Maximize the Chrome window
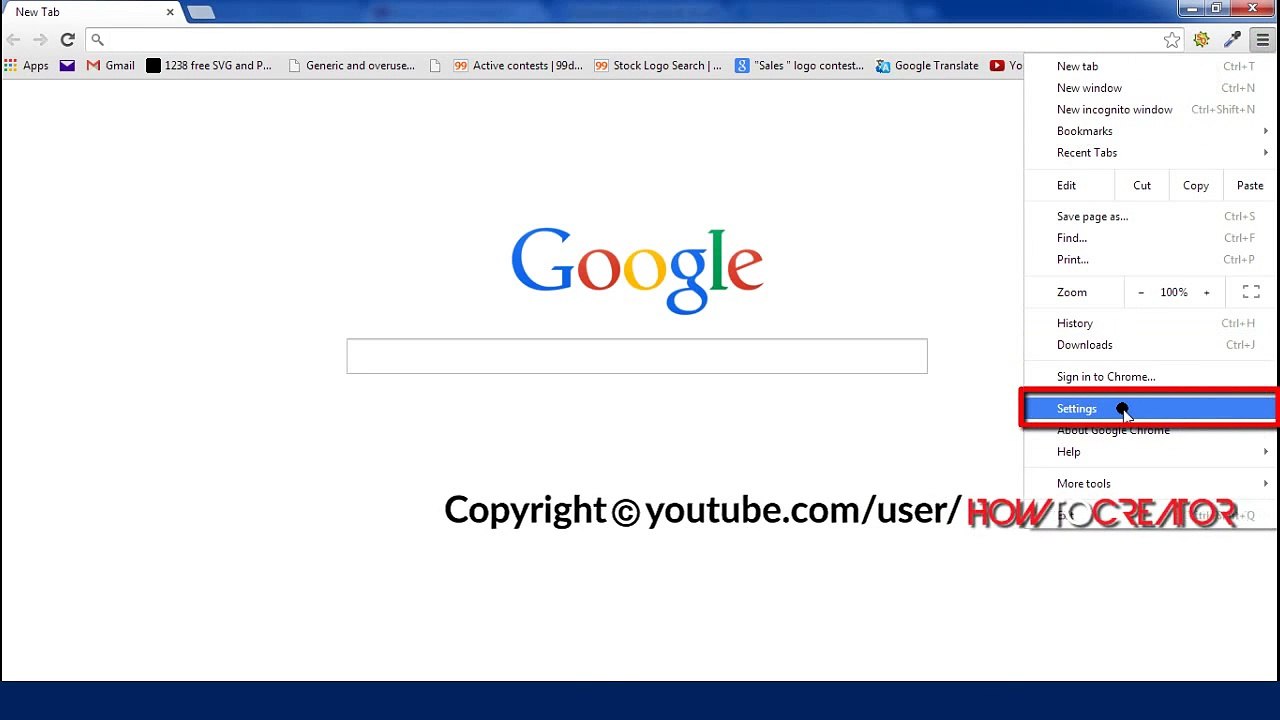 pyautogui.click(x=1216, y=9)
